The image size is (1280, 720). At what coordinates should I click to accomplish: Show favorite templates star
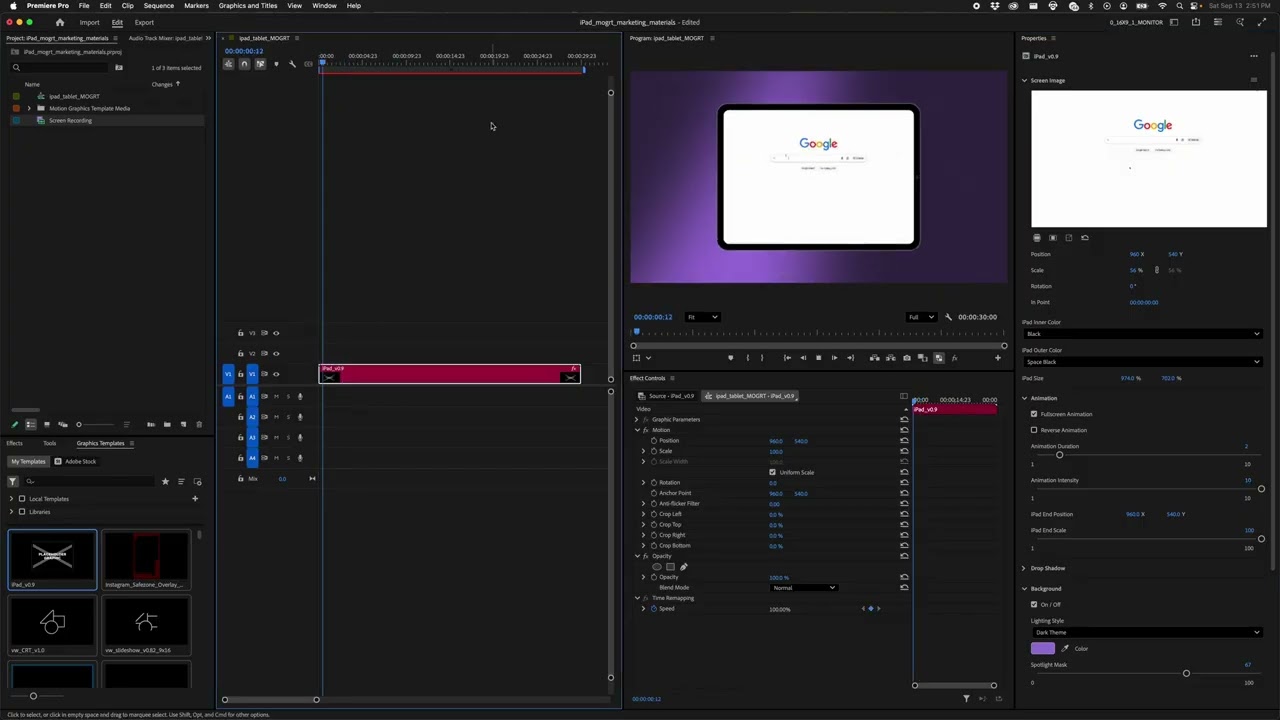(x=165, y=482)
